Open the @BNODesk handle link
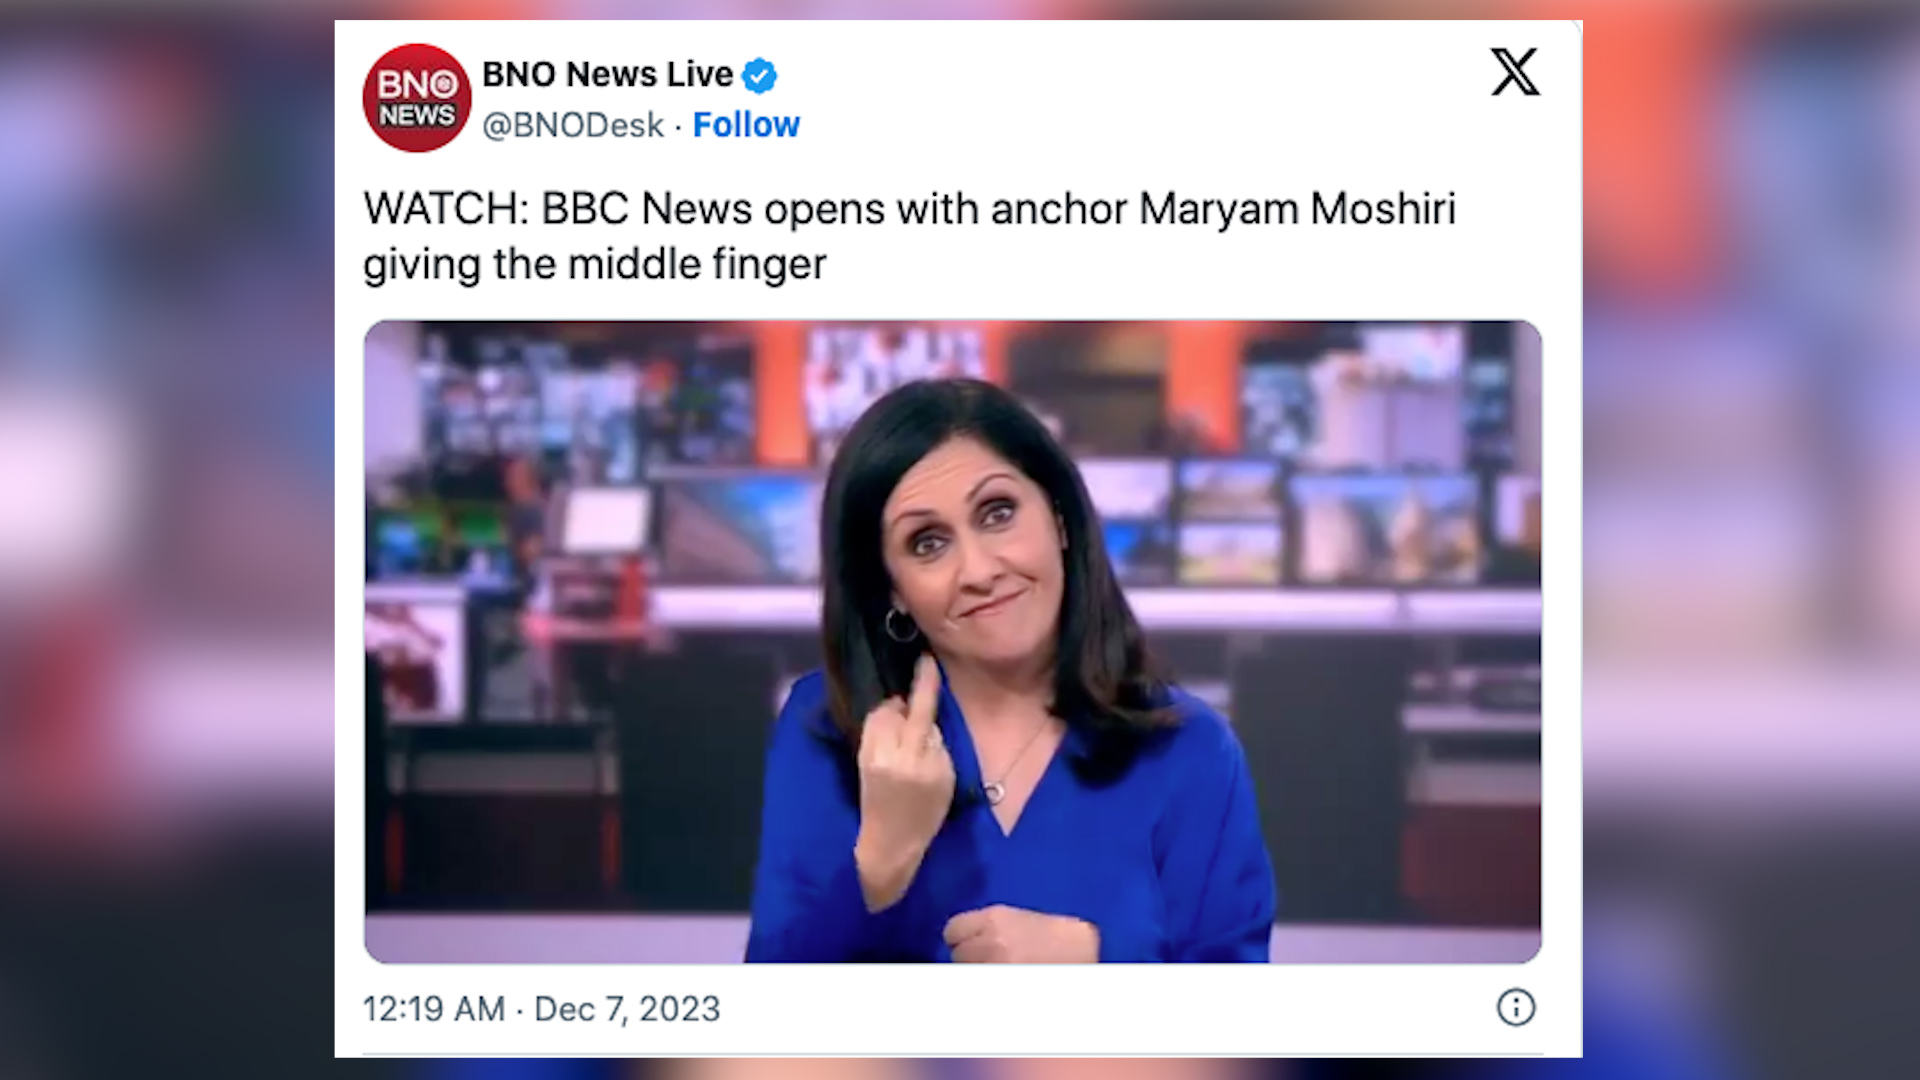1920x1080 pixels. (x=573, y=125)
